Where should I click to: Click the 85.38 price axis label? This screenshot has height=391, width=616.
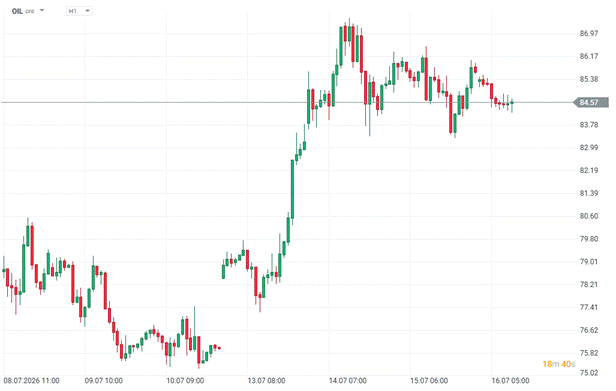click(x=589, y=79)
